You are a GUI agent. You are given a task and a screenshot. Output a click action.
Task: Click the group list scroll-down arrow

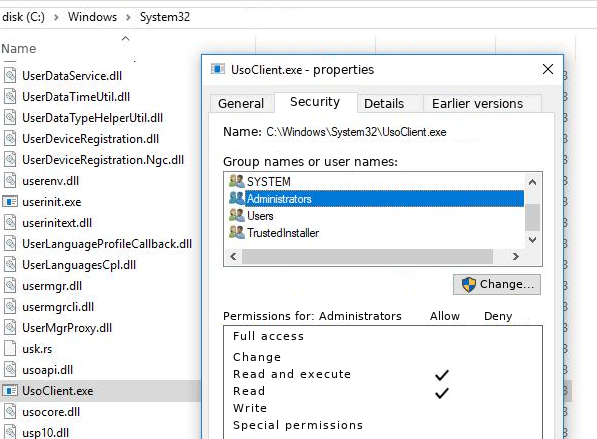[x=532, y=239]
